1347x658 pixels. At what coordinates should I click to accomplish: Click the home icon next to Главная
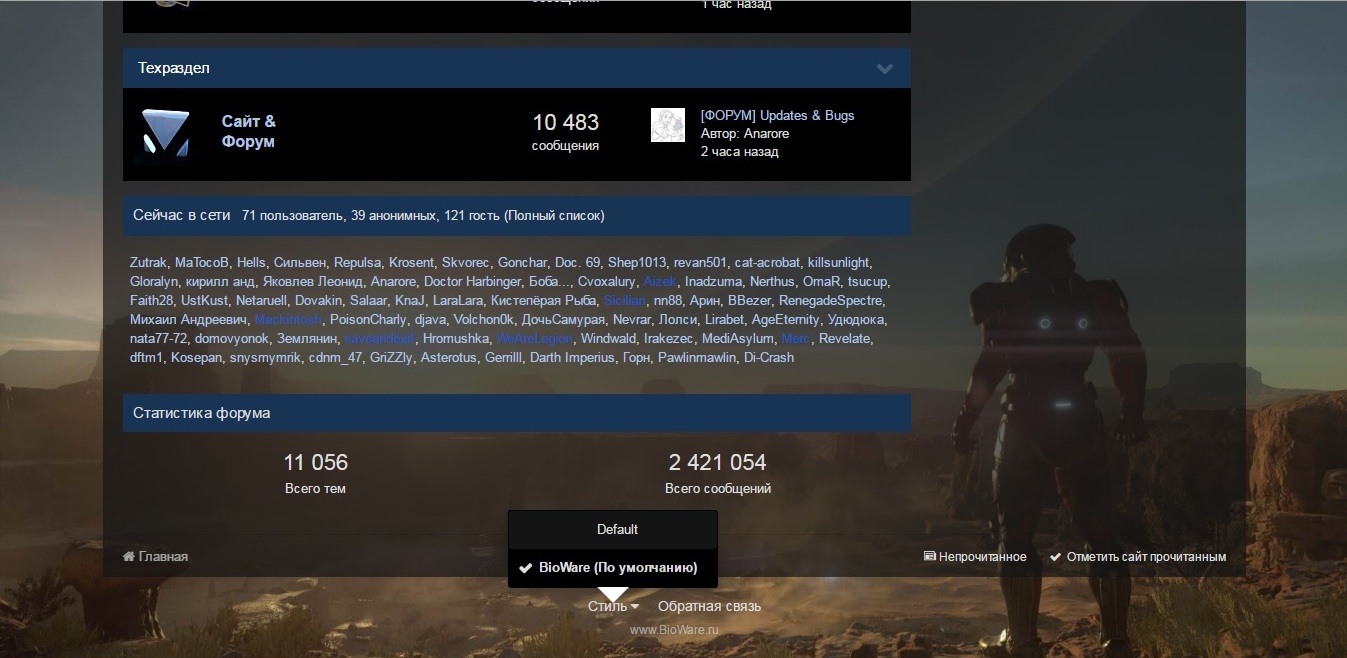pyautogui.click(x=129, y=557)
